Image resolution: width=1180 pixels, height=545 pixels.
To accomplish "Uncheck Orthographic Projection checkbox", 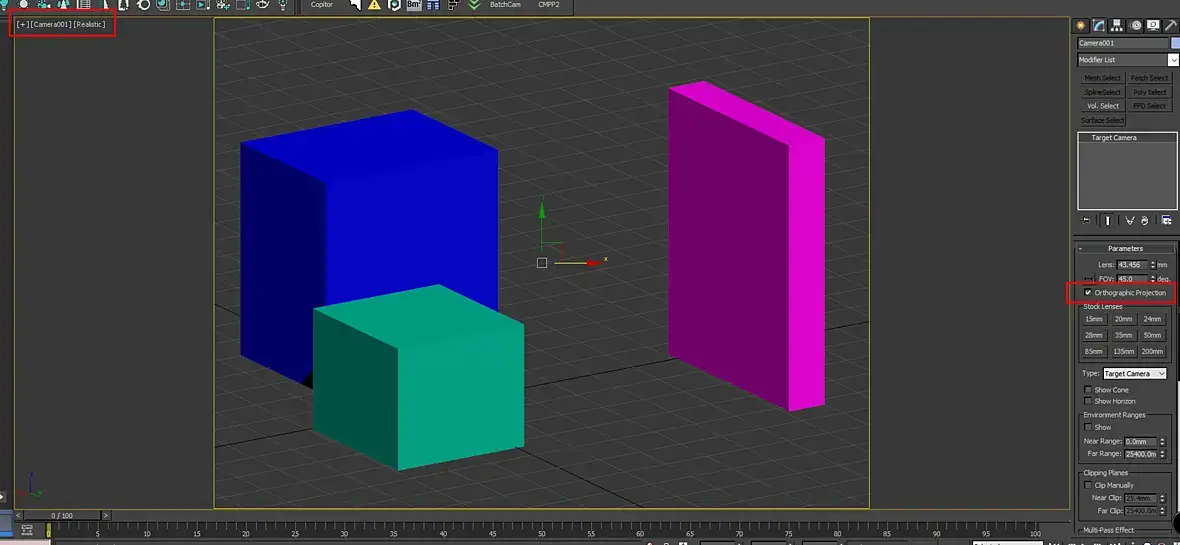I will tap(1087, 293).
